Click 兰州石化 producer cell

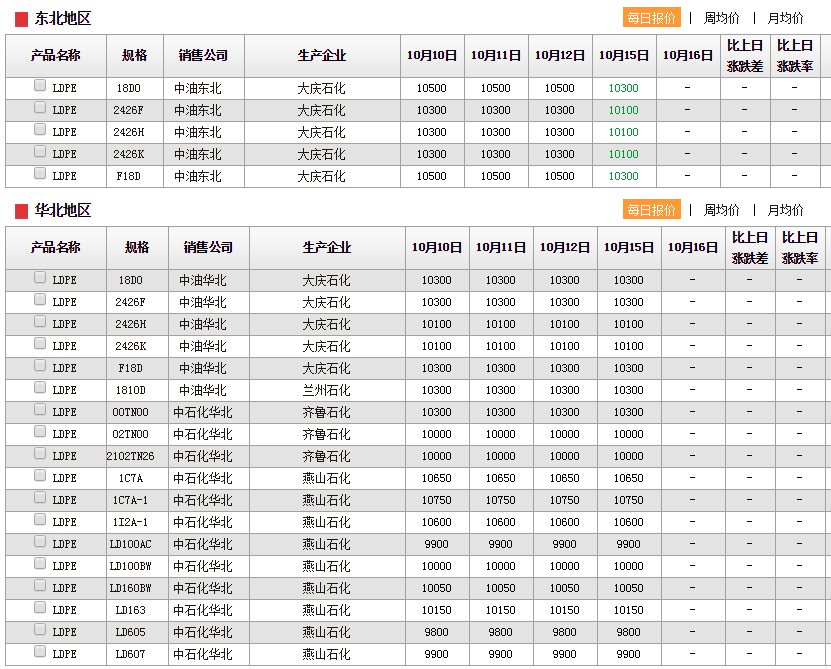(x=326, y=391)
